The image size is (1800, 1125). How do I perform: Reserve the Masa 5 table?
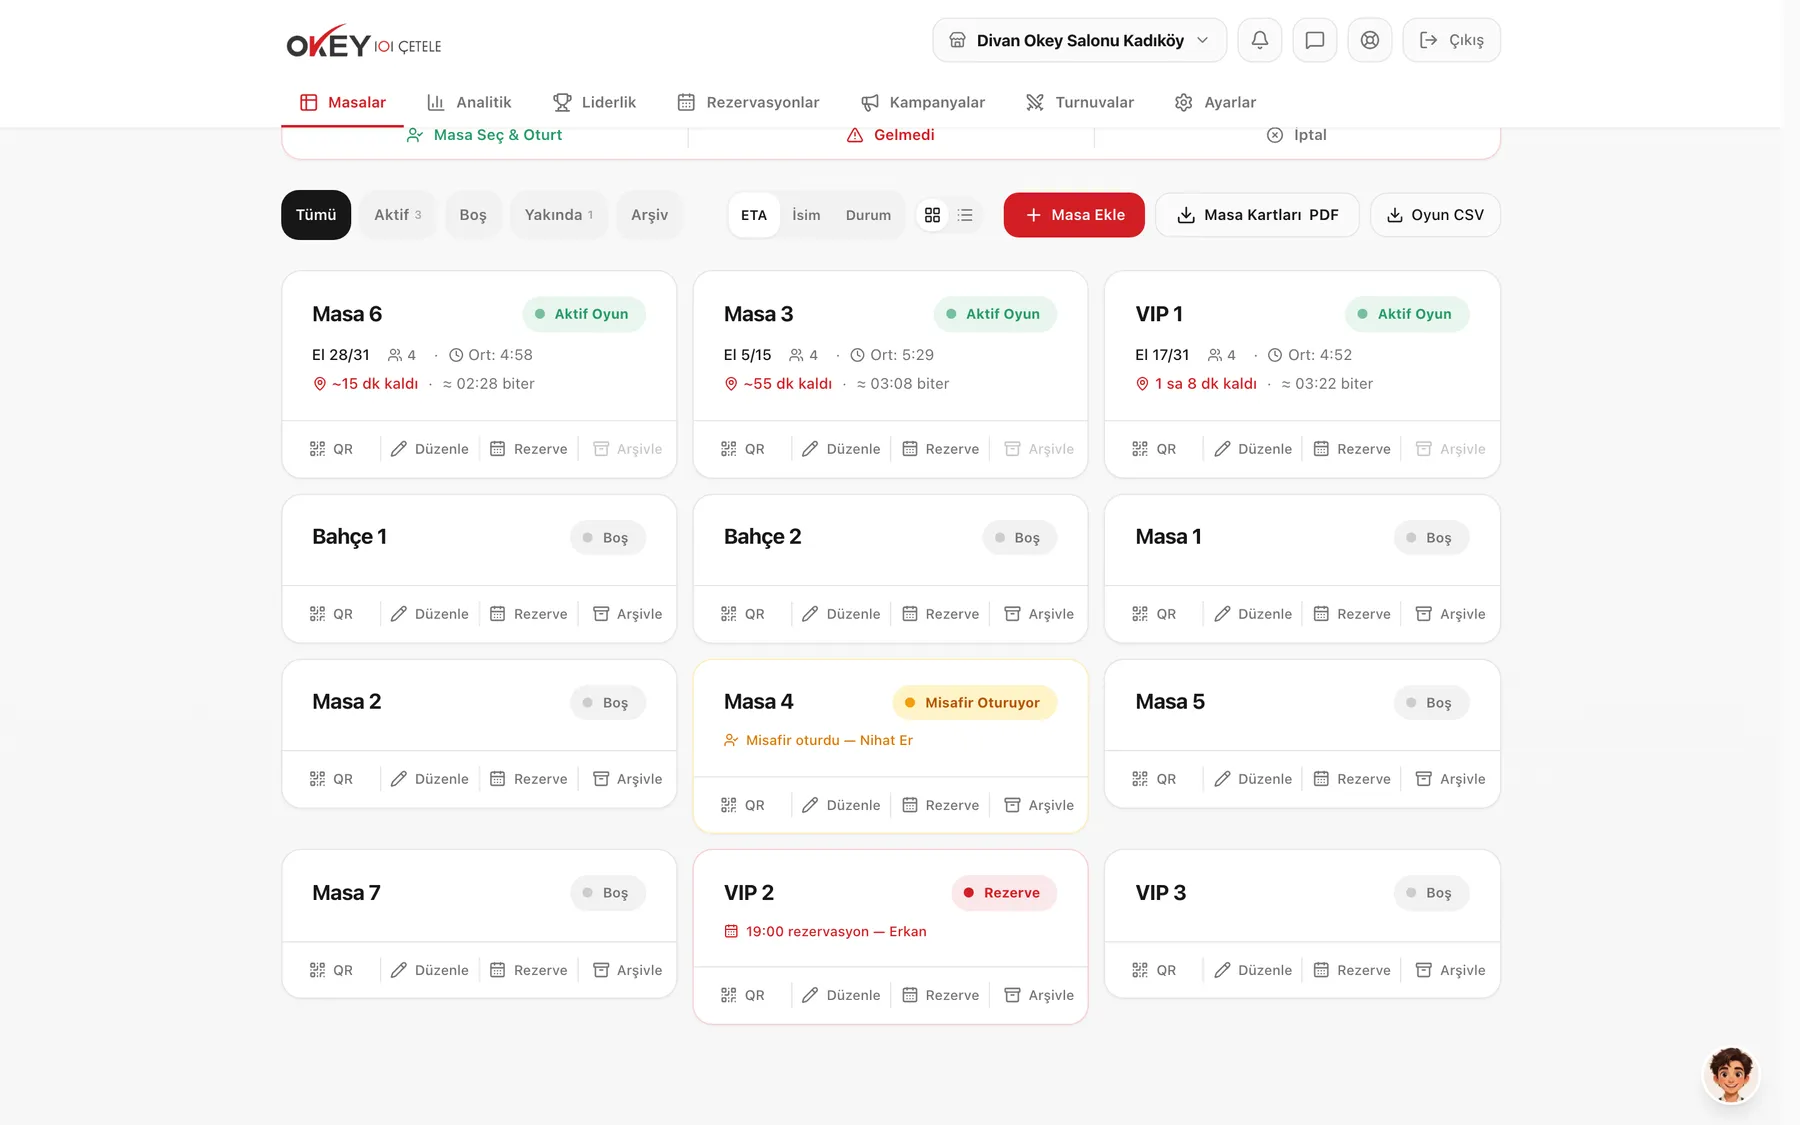pyautogui.click(x=1352, y=779)
